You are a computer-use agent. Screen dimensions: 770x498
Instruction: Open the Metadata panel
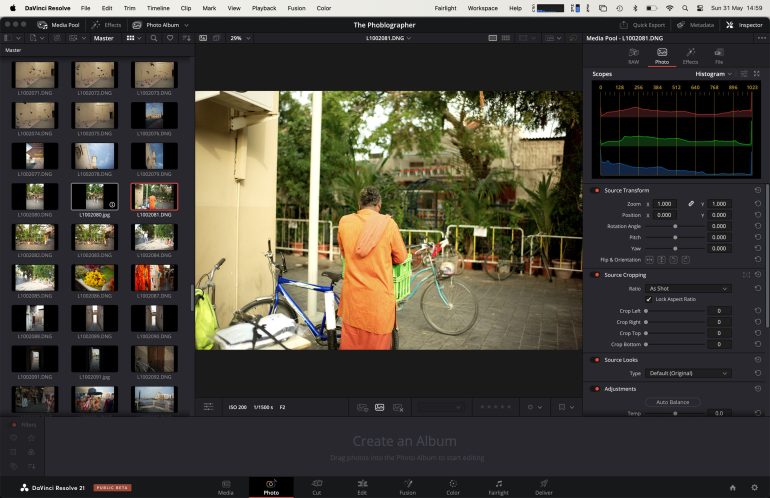(695, 25)
